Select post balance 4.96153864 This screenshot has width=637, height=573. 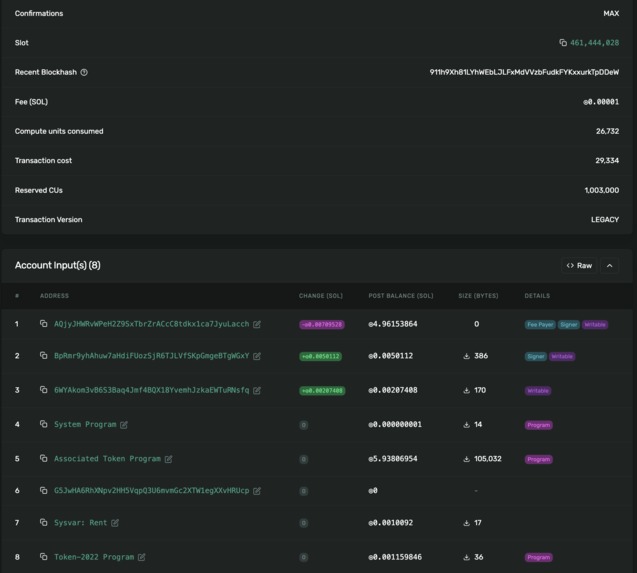tap(392, 324)
